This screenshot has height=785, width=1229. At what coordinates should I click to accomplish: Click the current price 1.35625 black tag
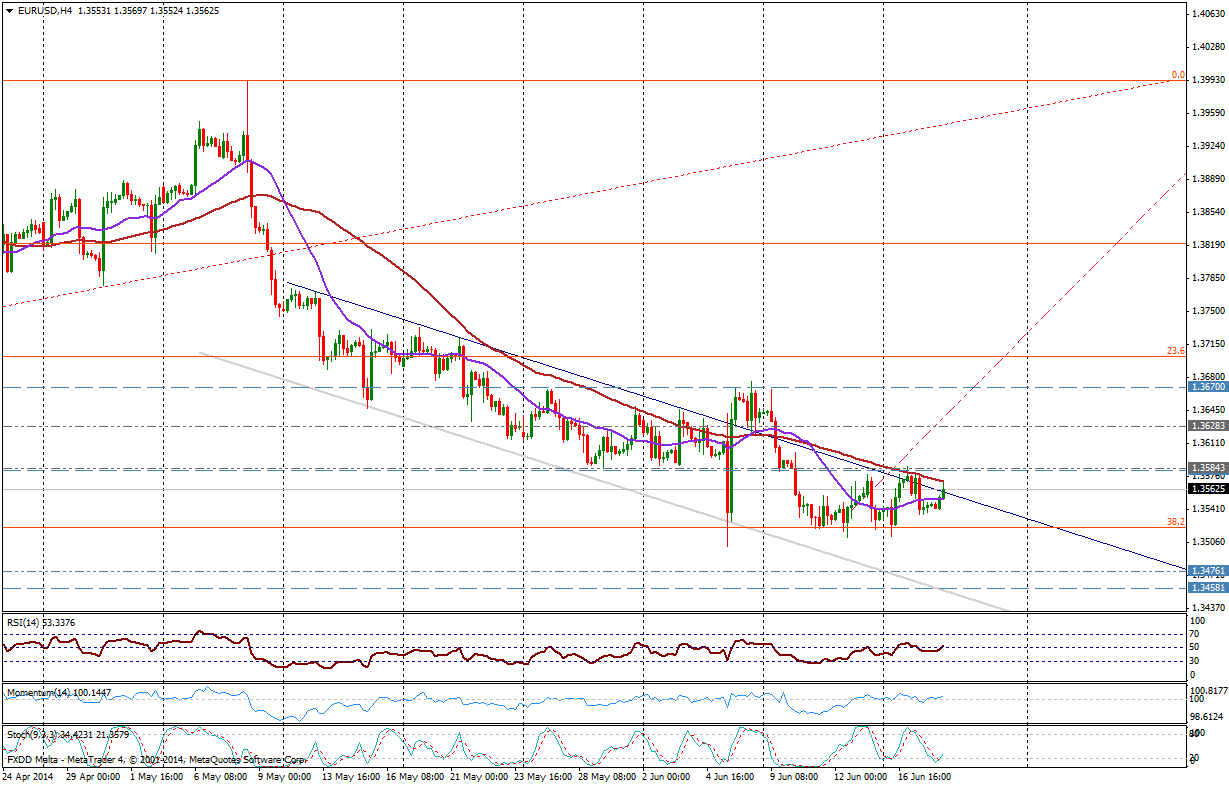click(x=1207, y=489)
